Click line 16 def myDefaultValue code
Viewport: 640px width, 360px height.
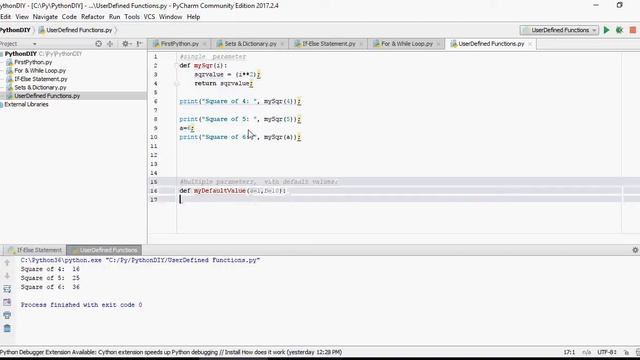point(233,191)
